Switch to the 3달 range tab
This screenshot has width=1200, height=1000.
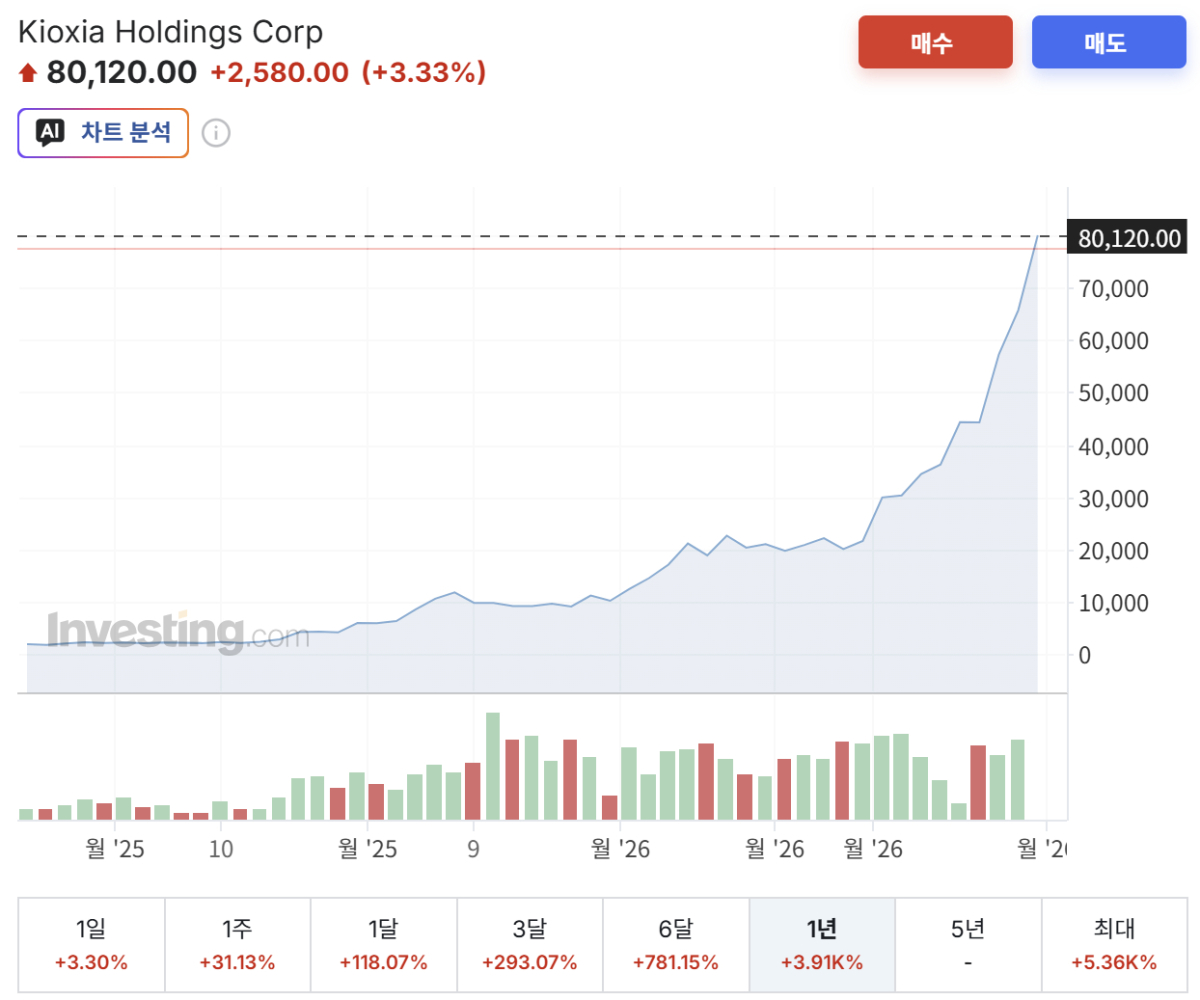[x=530, y=945]
